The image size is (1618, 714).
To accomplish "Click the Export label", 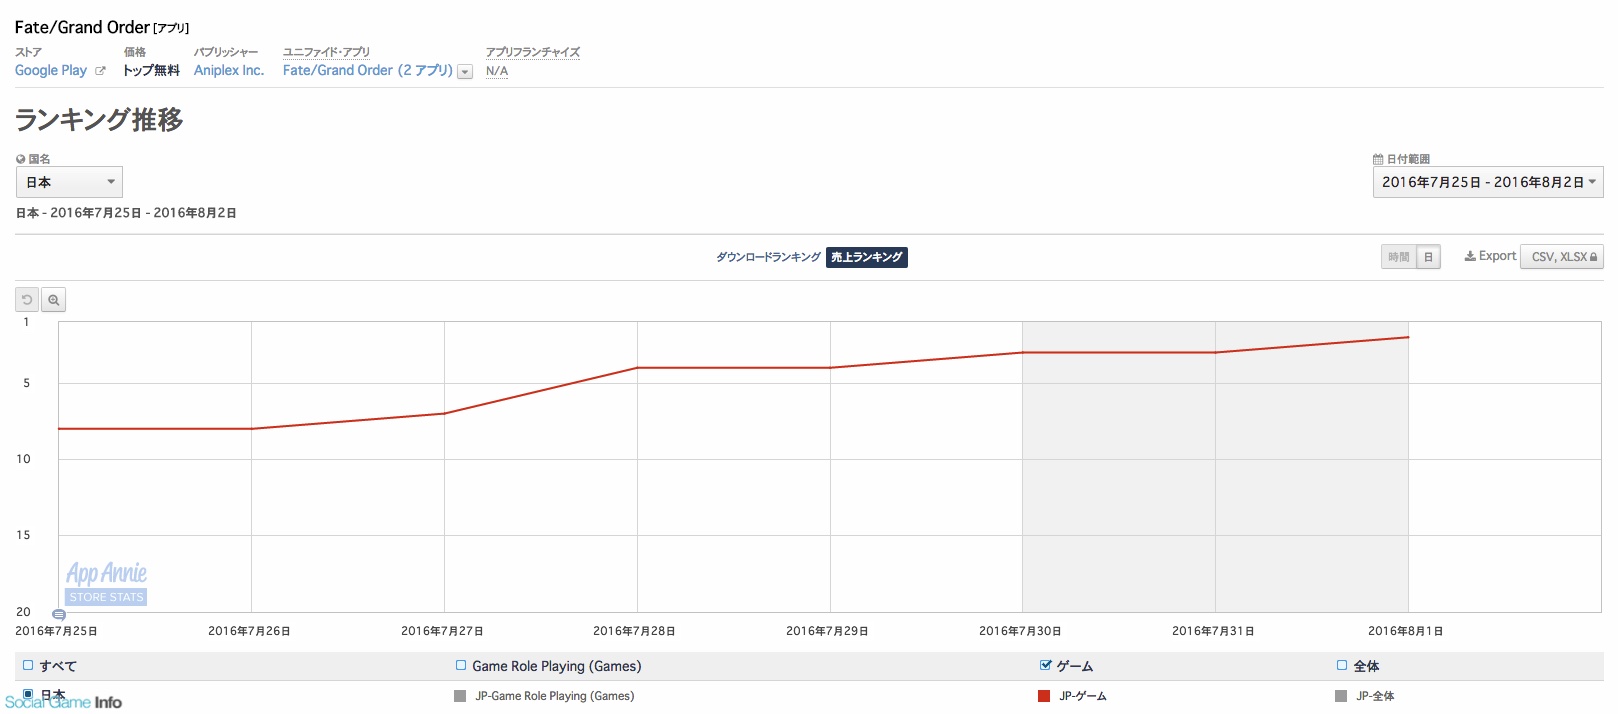I will point(1498,256).
